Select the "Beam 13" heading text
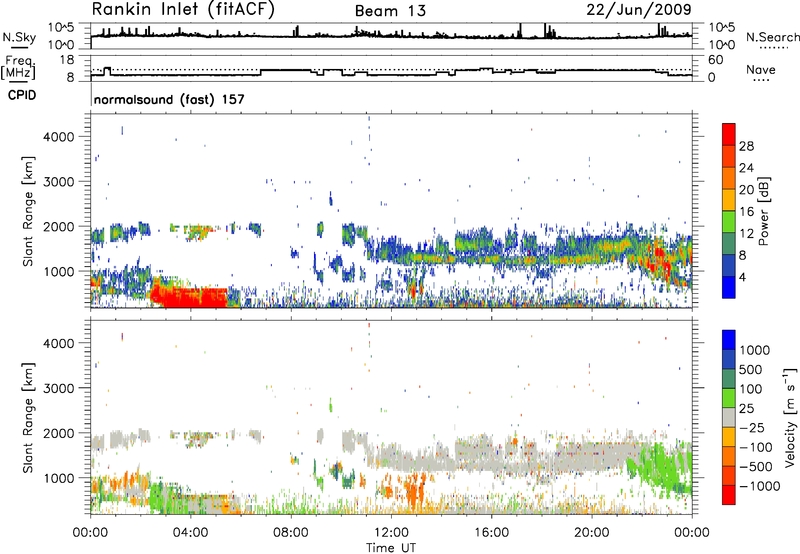800x554 pixels. (x=390, y=11)
